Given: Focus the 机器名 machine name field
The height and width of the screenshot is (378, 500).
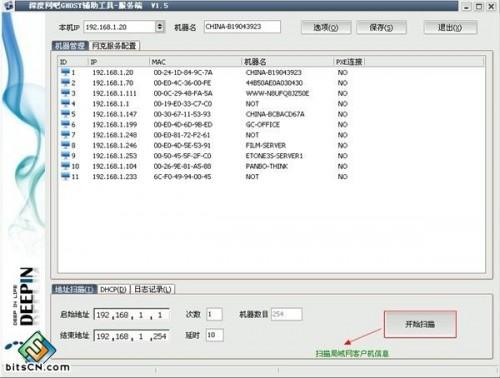Looking at the screenshot, I should 242,27.
